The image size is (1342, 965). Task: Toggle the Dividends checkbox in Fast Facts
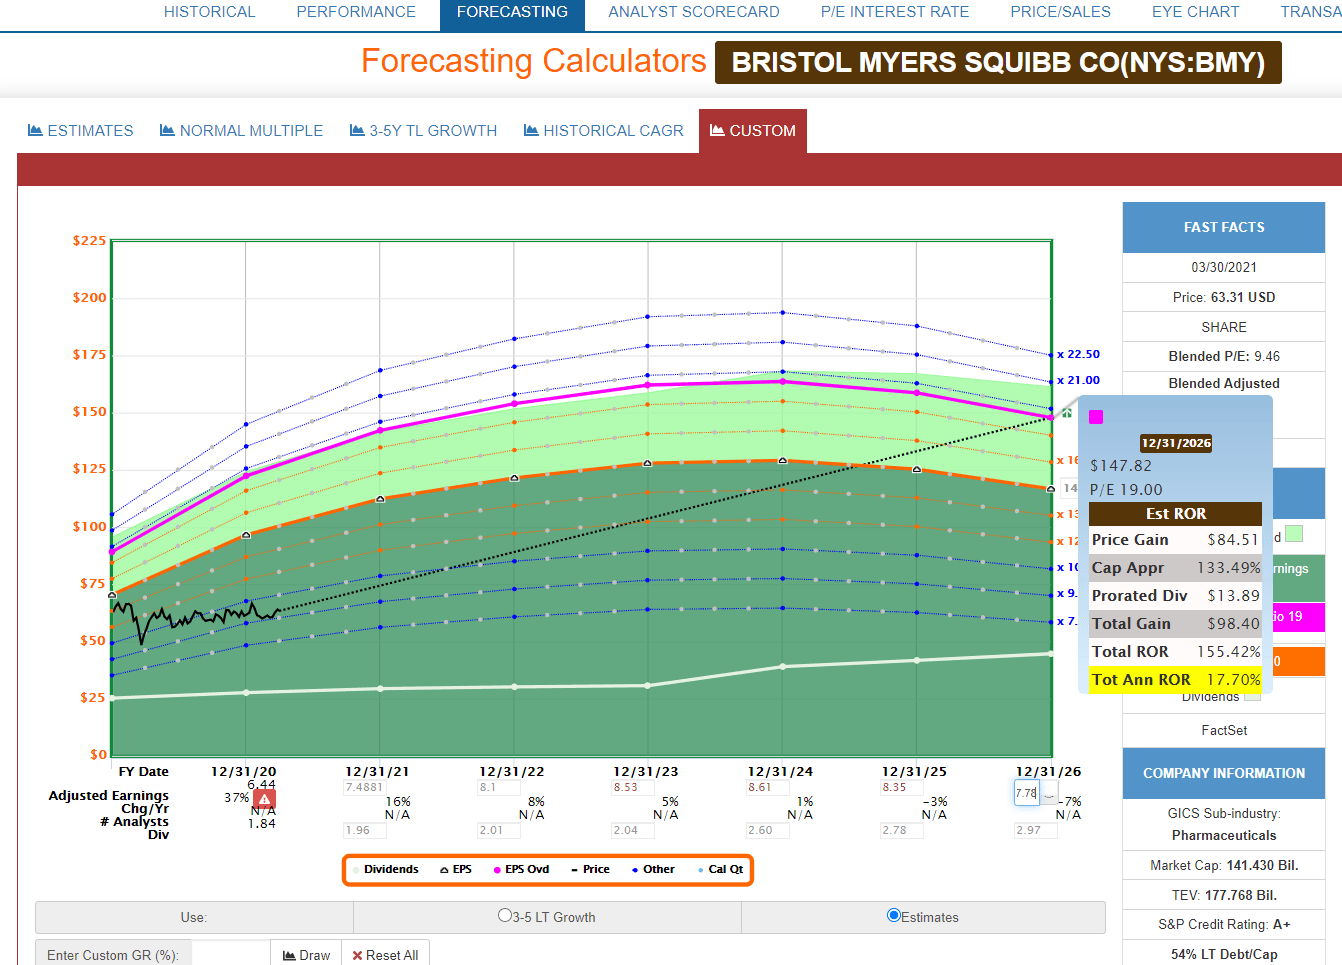[x=1252, y=697]
